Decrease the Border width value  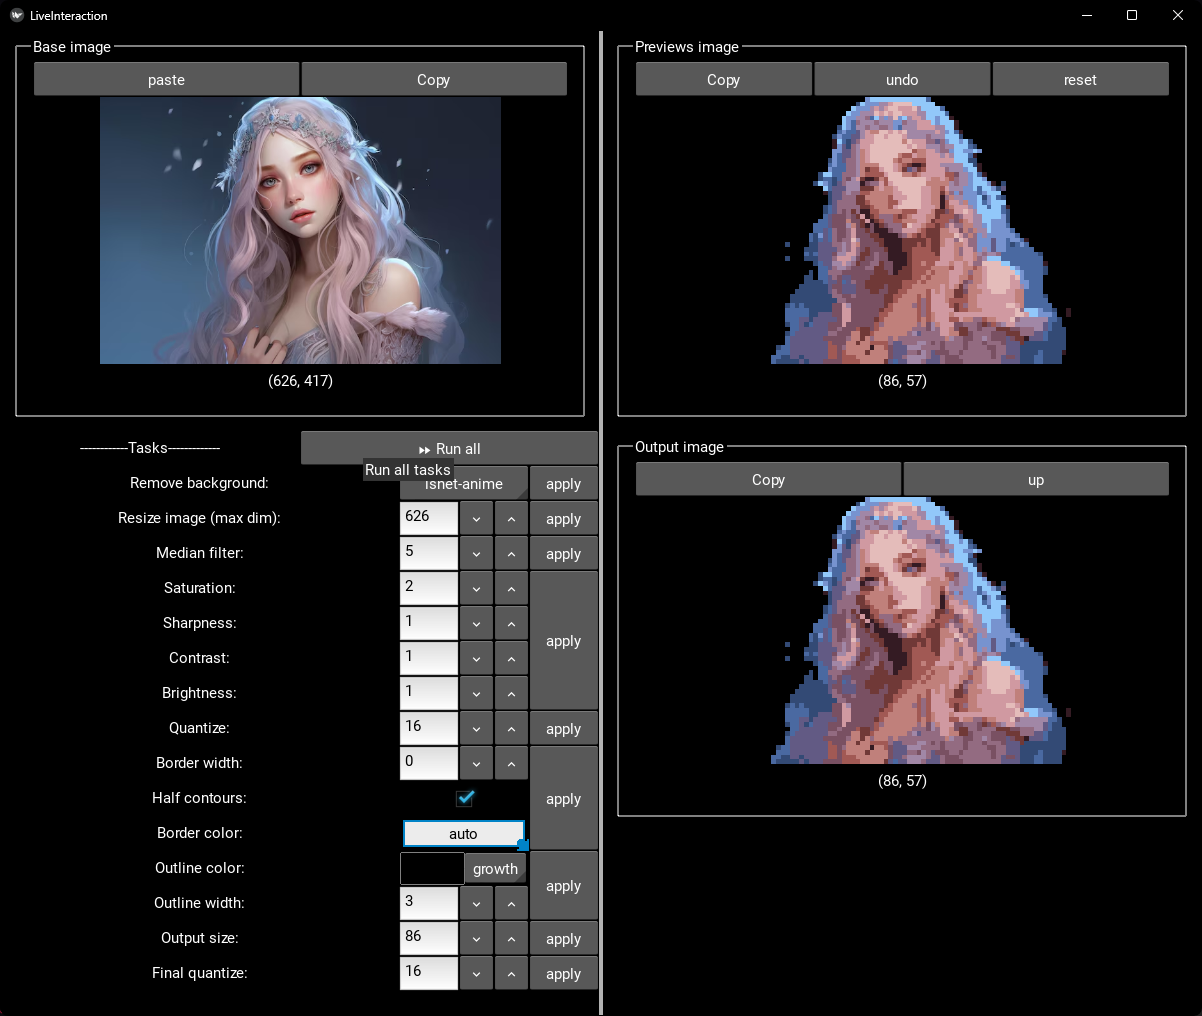coord(476,764)
